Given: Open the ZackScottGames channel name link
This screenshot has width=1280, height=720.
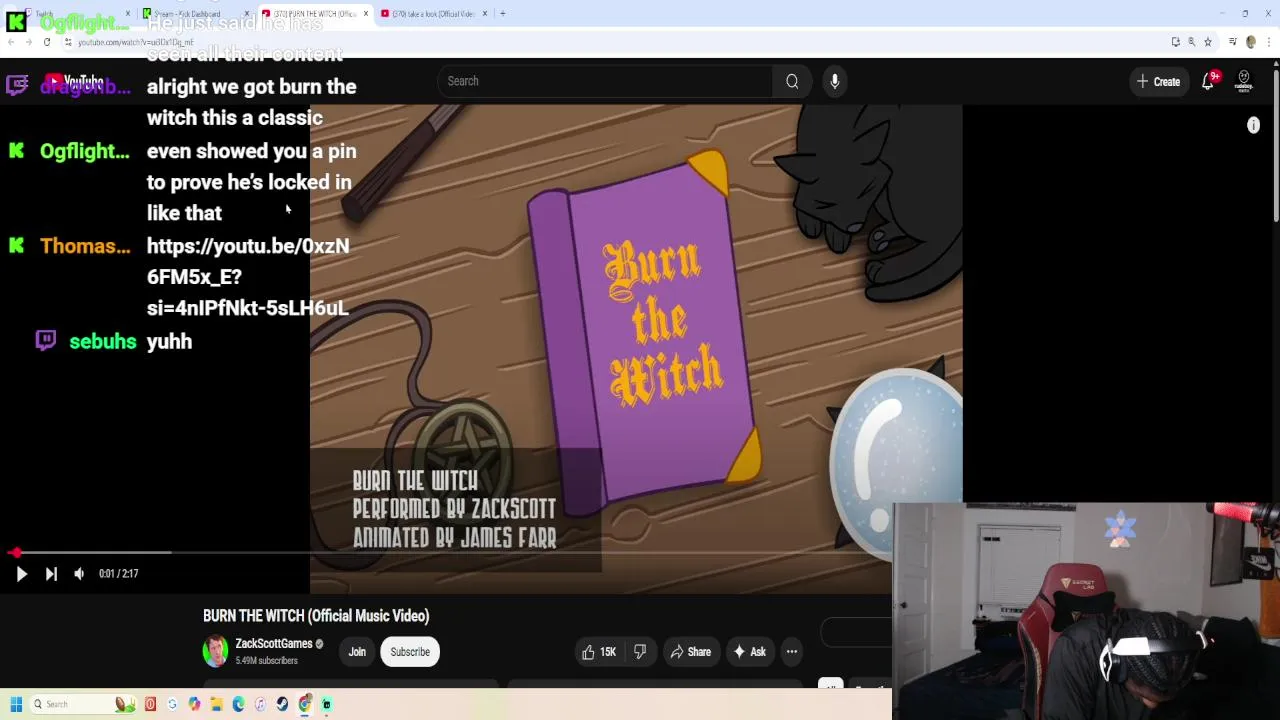Looking at the screenshot, I should (x=274, y=644).
